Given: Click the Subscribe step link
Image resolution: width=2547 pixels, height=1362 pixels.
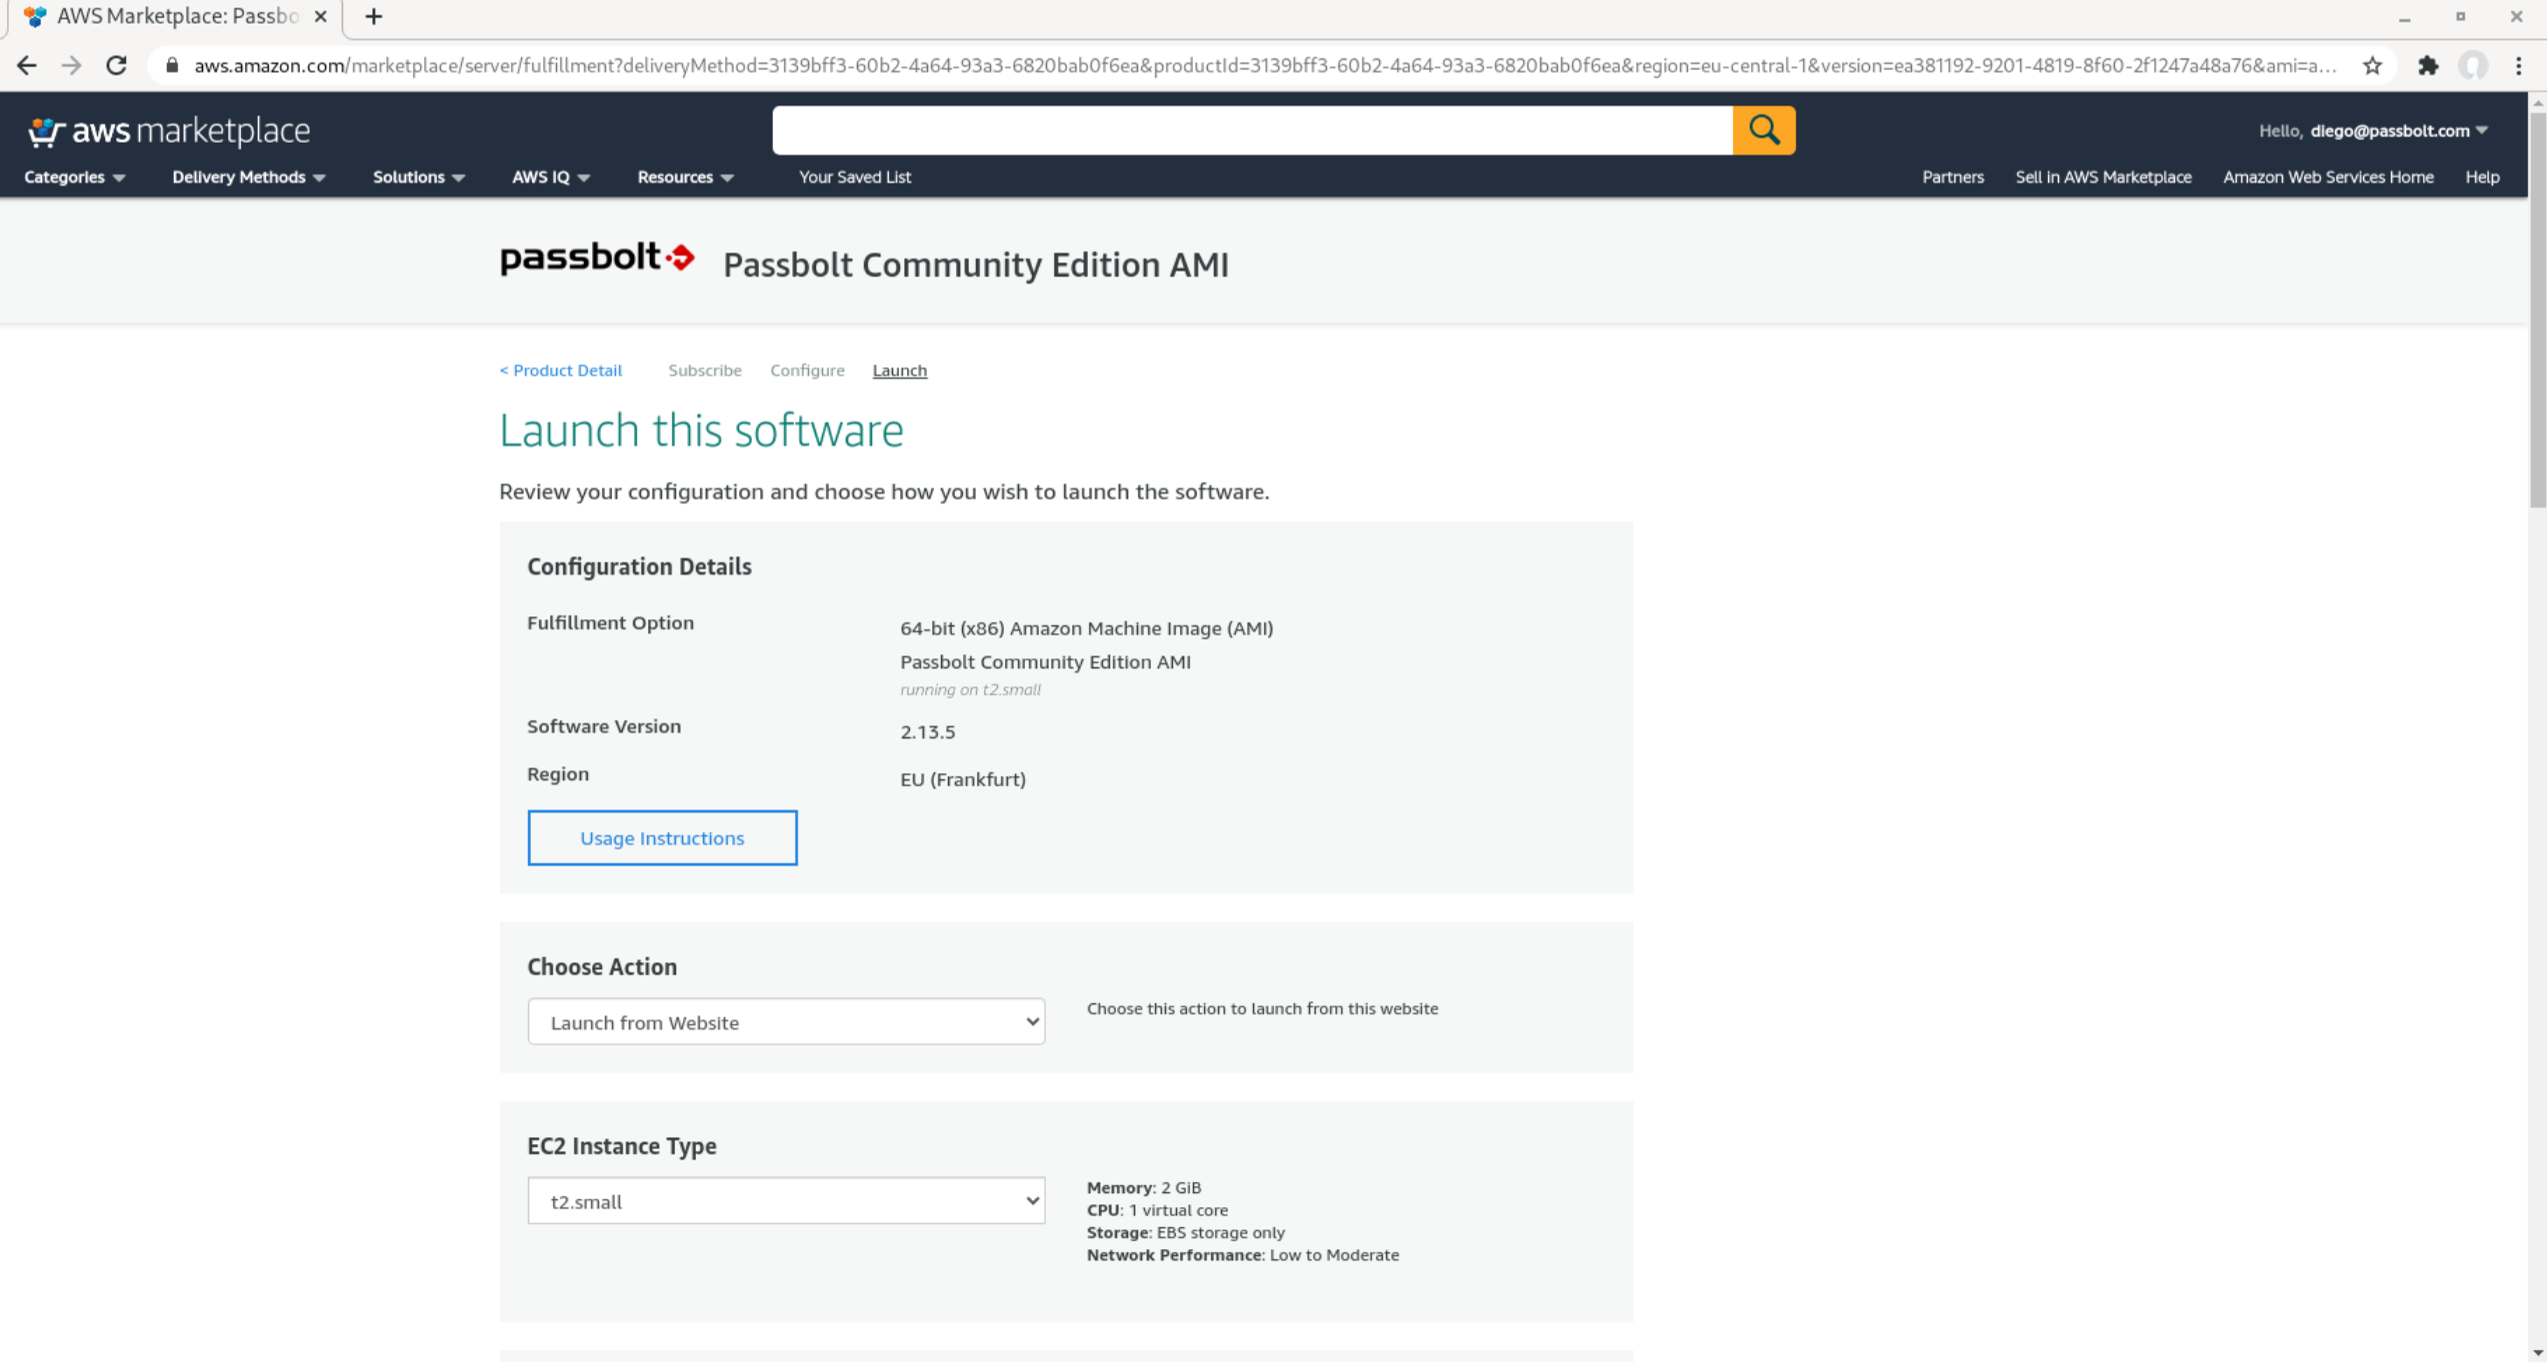Looking at the screenshot, I should pyautogui.click(x=706, y=370).
